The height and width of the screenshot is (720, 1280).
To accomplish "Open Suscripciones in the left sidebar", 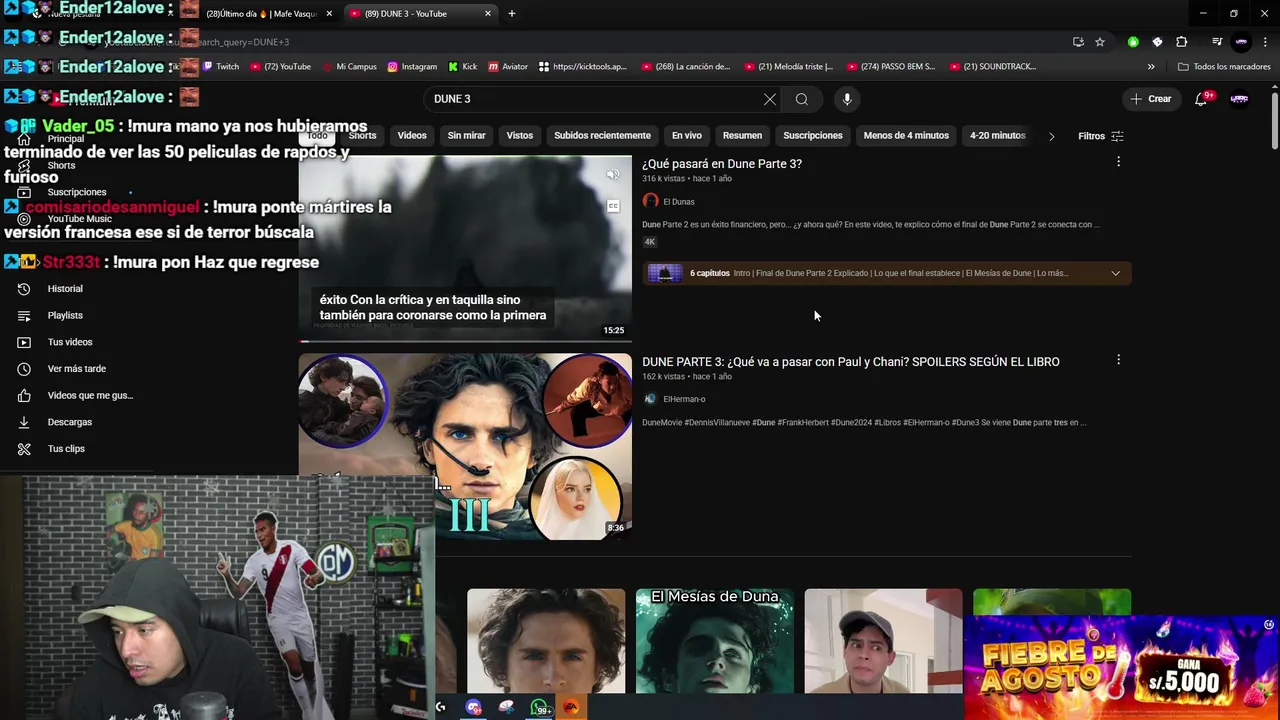I will [77, 192].
